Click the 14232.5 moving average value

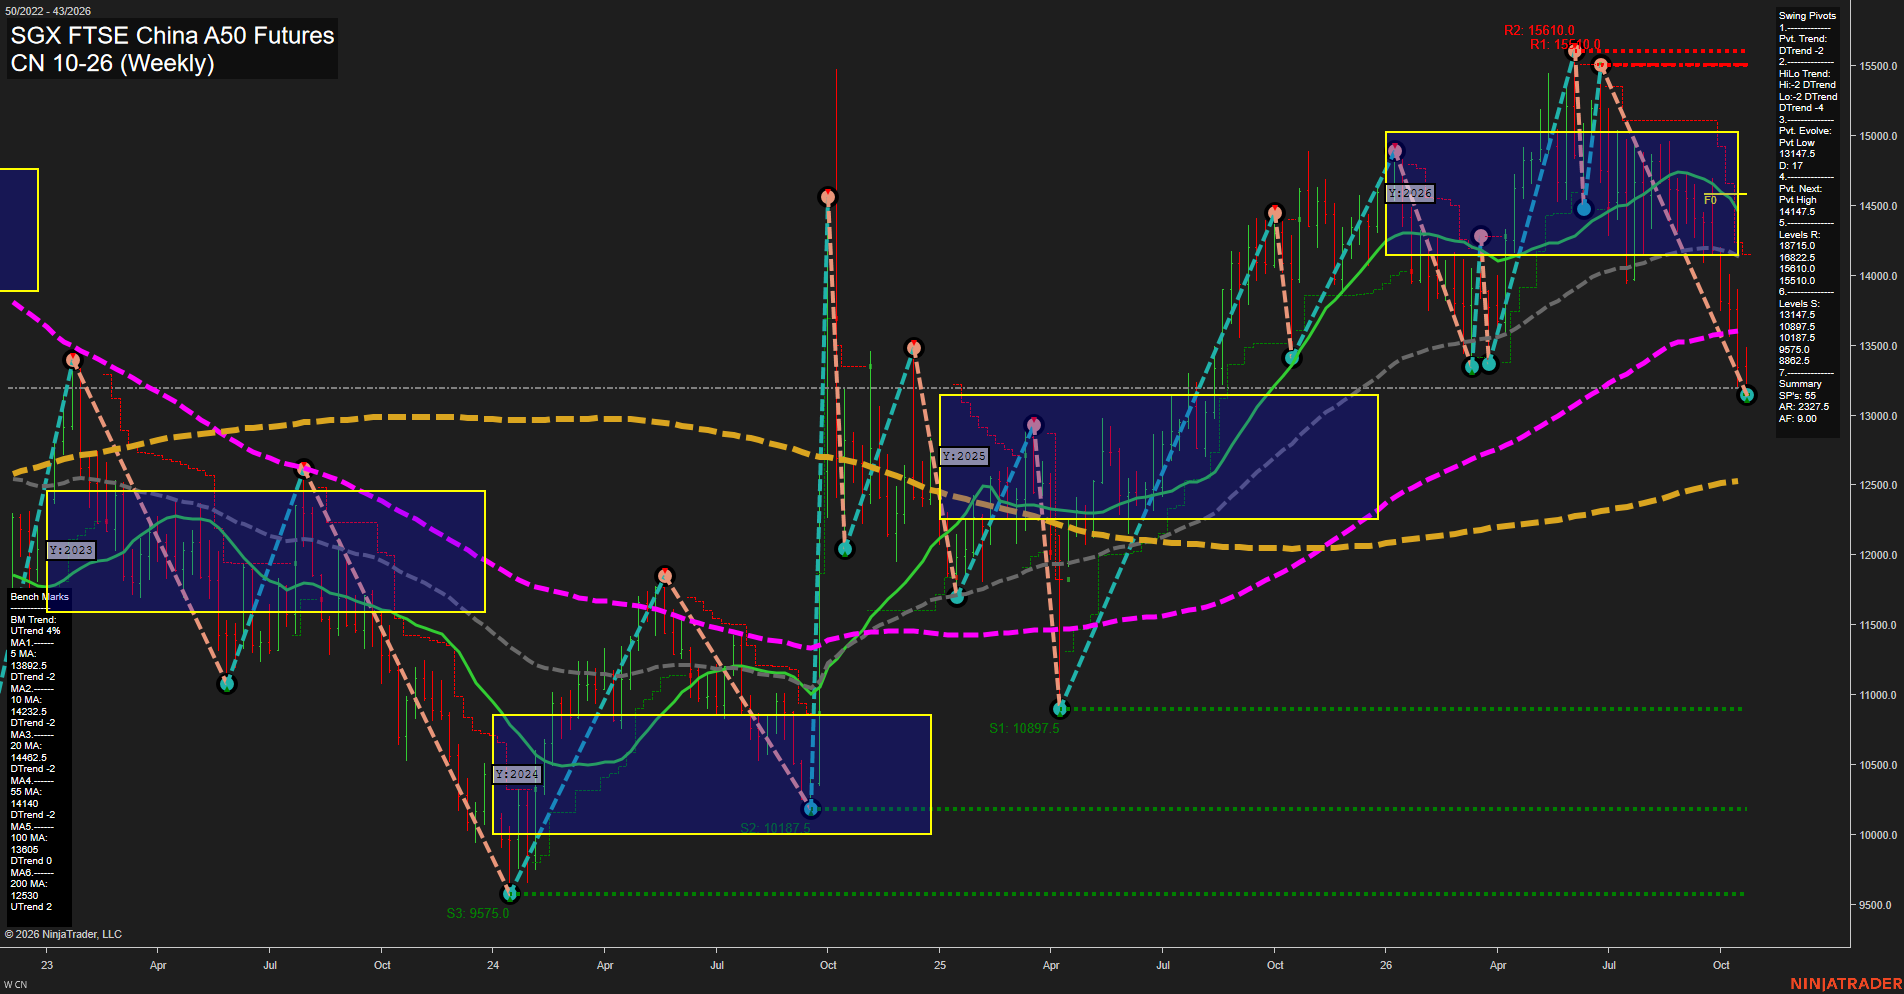[29, 712]
